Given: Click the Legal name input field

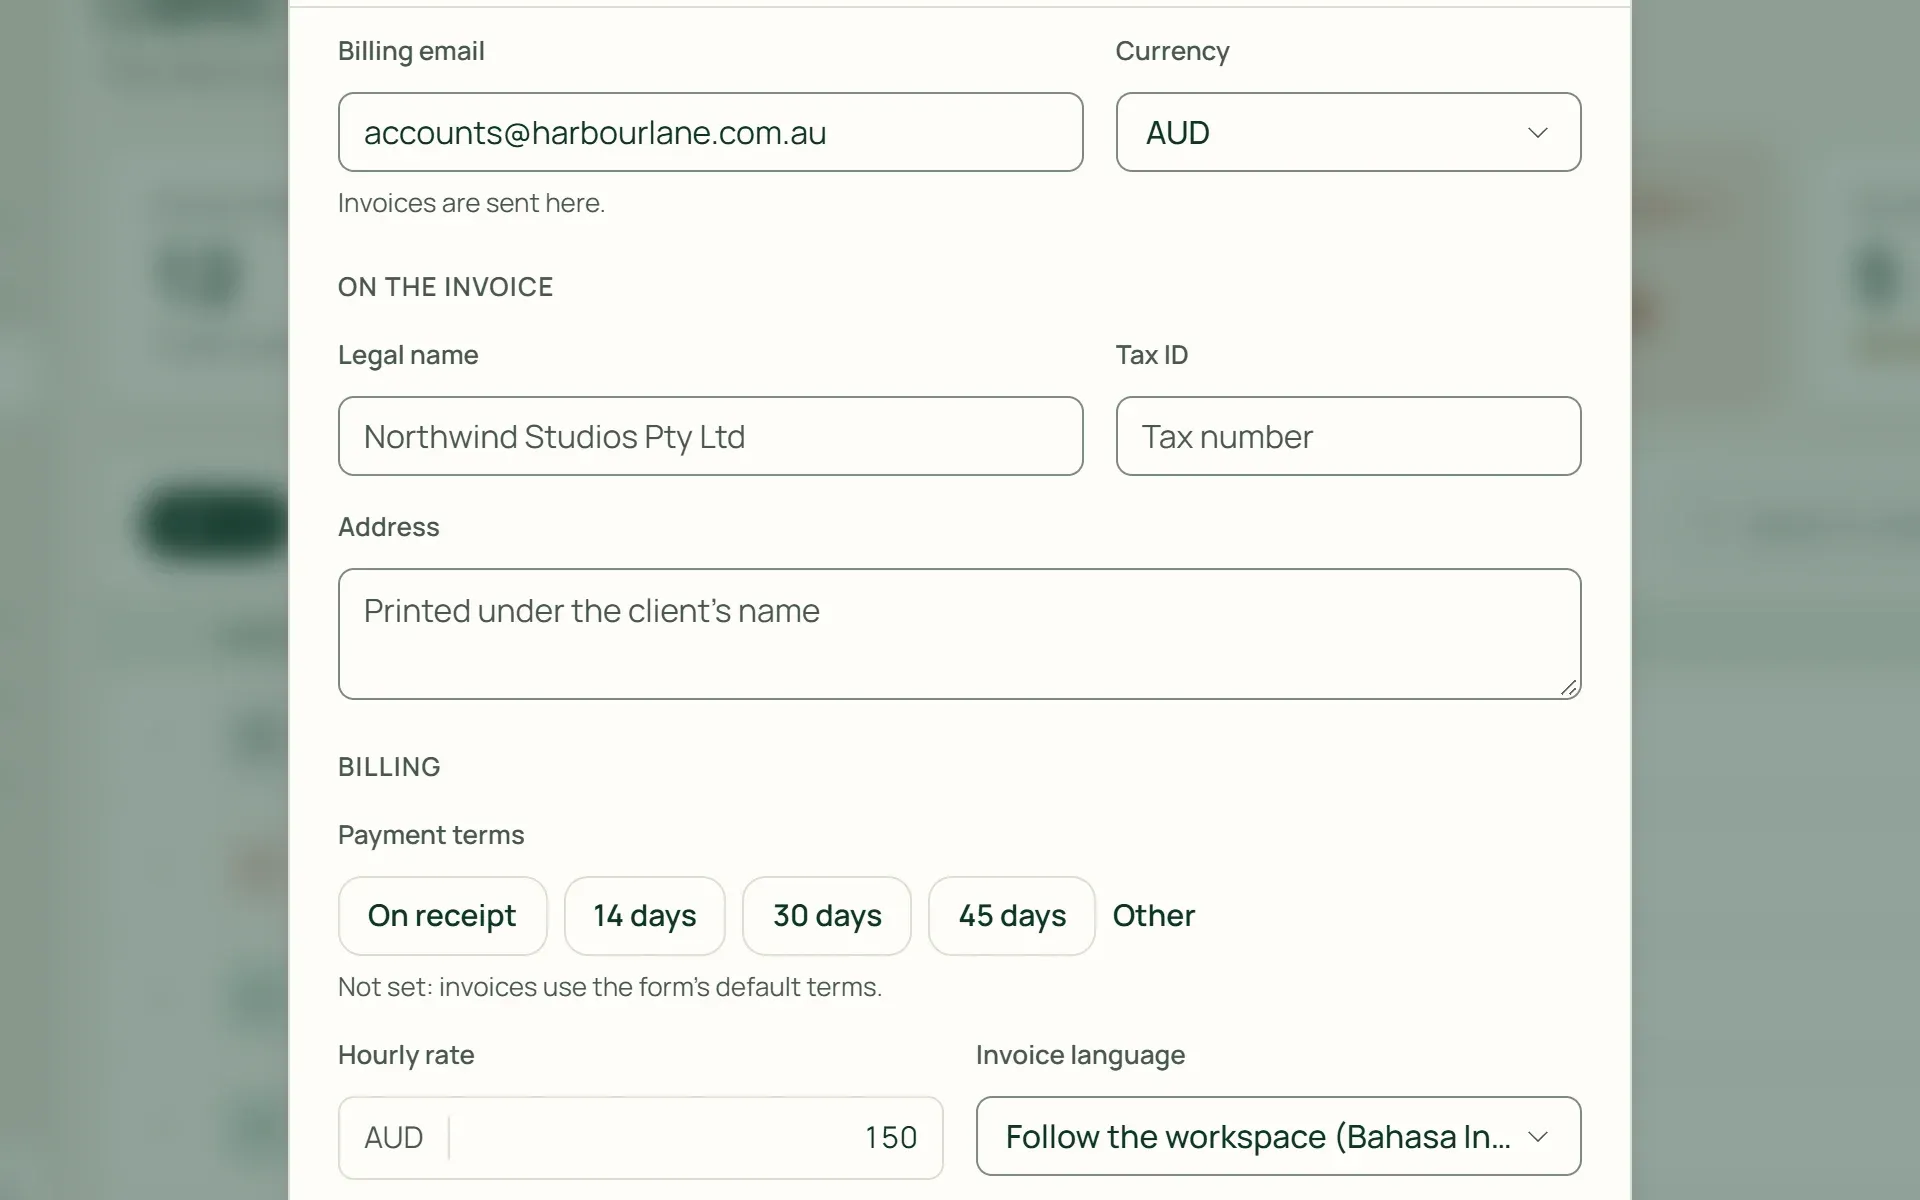Looking at the screenshot, I should point(710,436).
